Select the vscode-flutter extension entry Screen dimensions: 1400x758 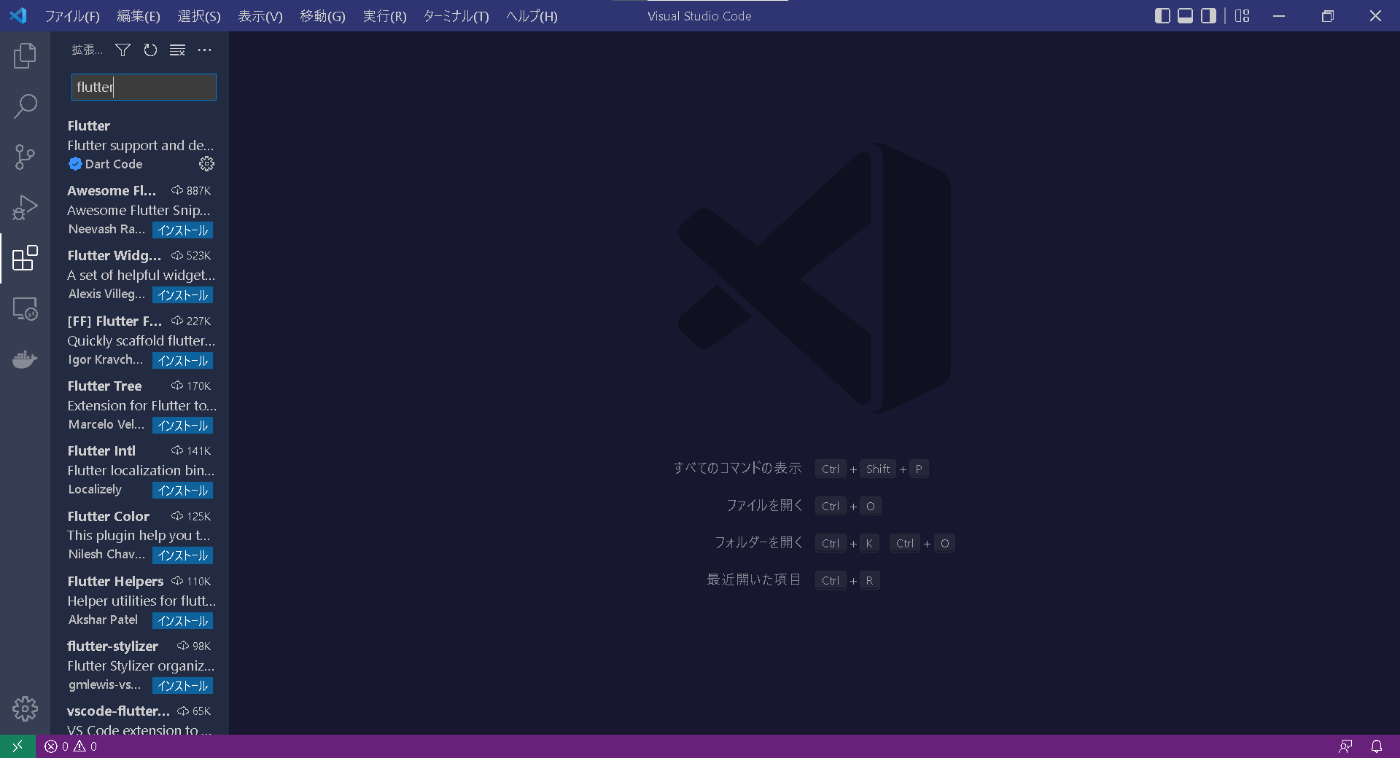(x=140, y=720)
